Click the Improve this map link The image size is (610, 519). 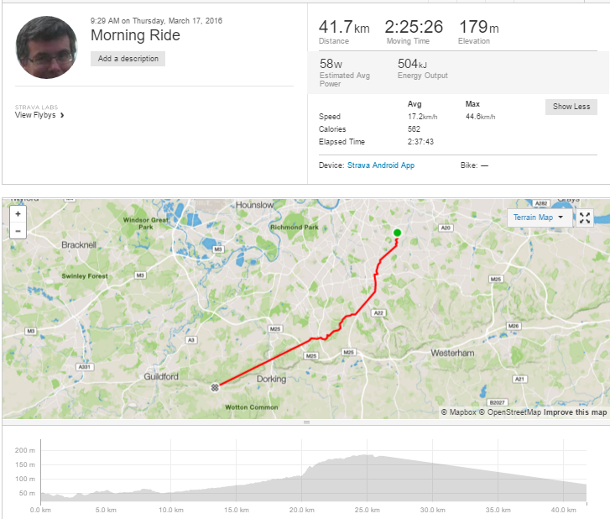(x=575, y=412)
